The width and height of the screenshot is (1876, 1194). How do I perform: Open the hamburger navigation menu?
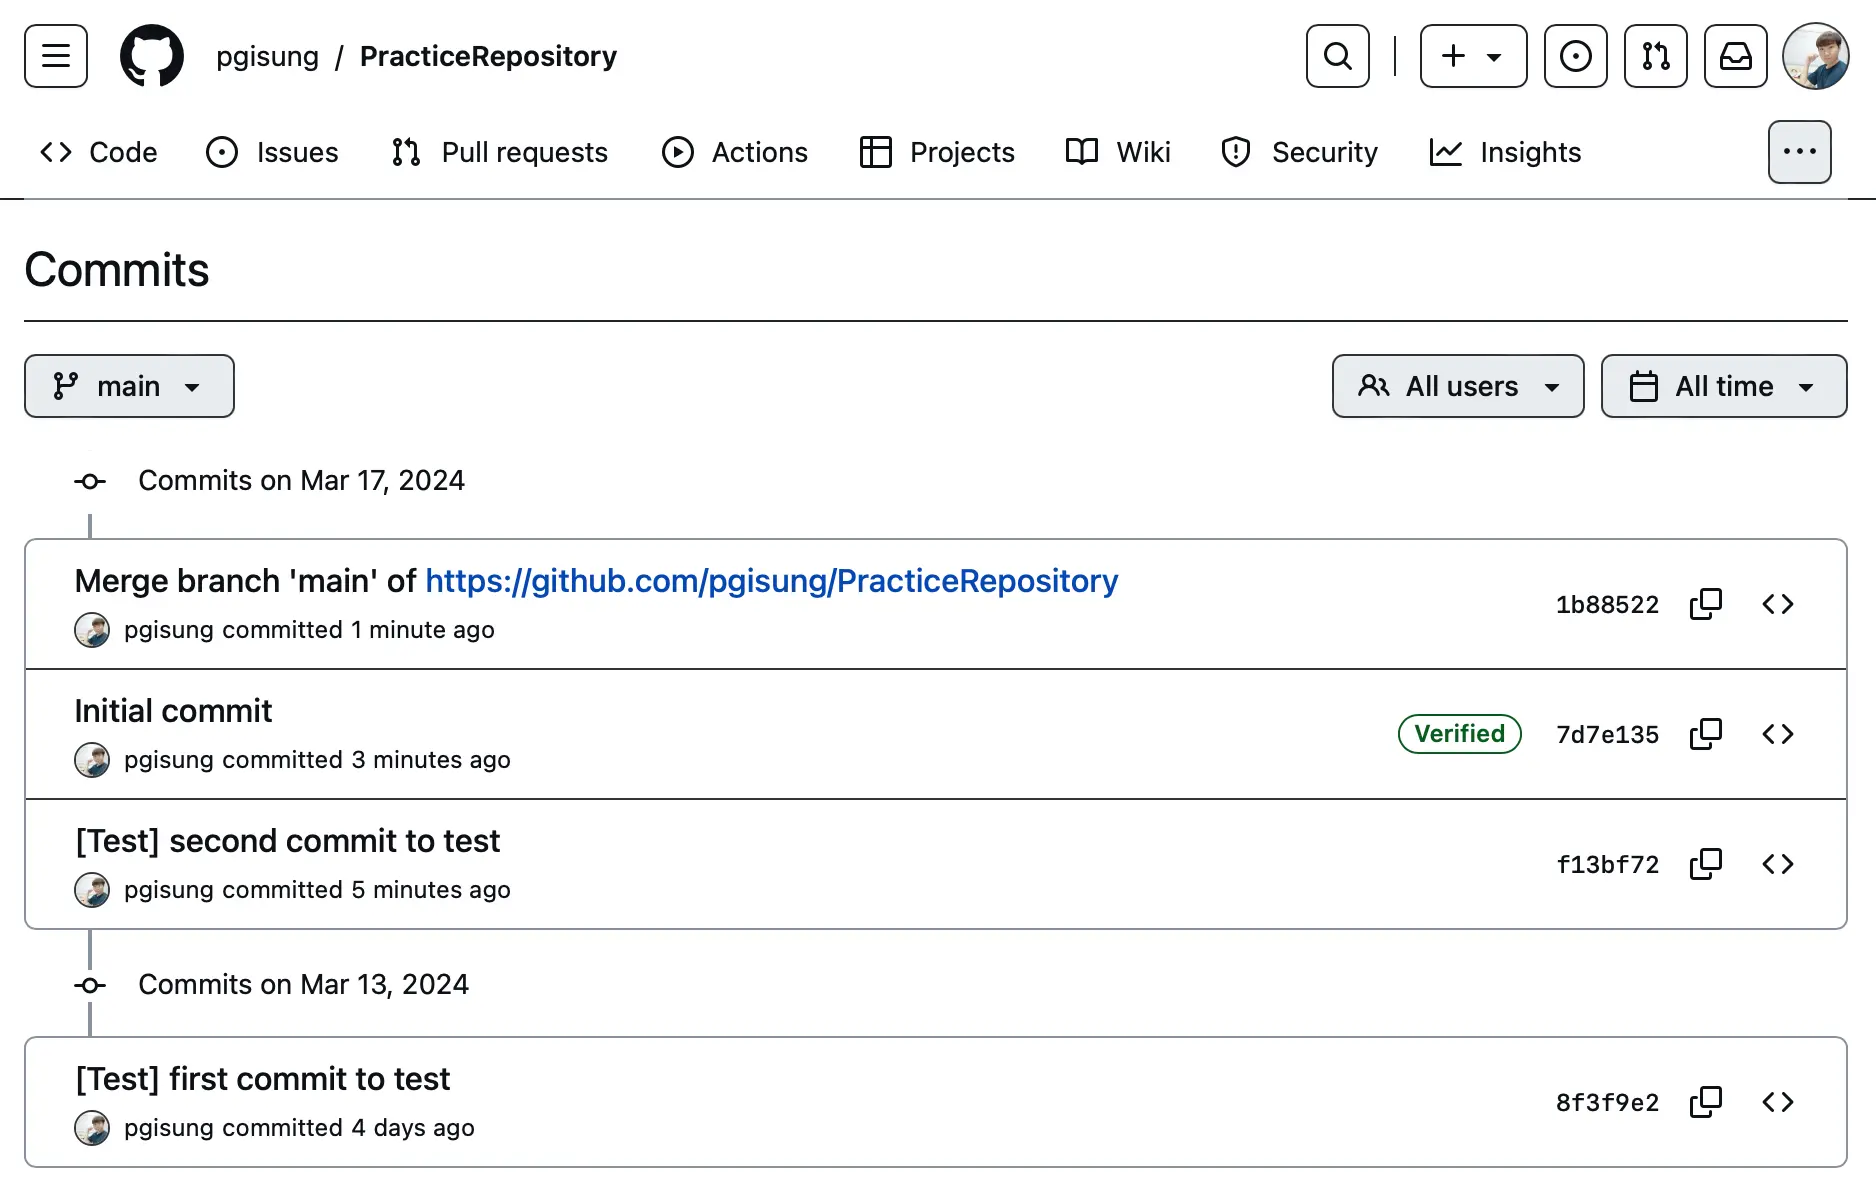[56, 56]
